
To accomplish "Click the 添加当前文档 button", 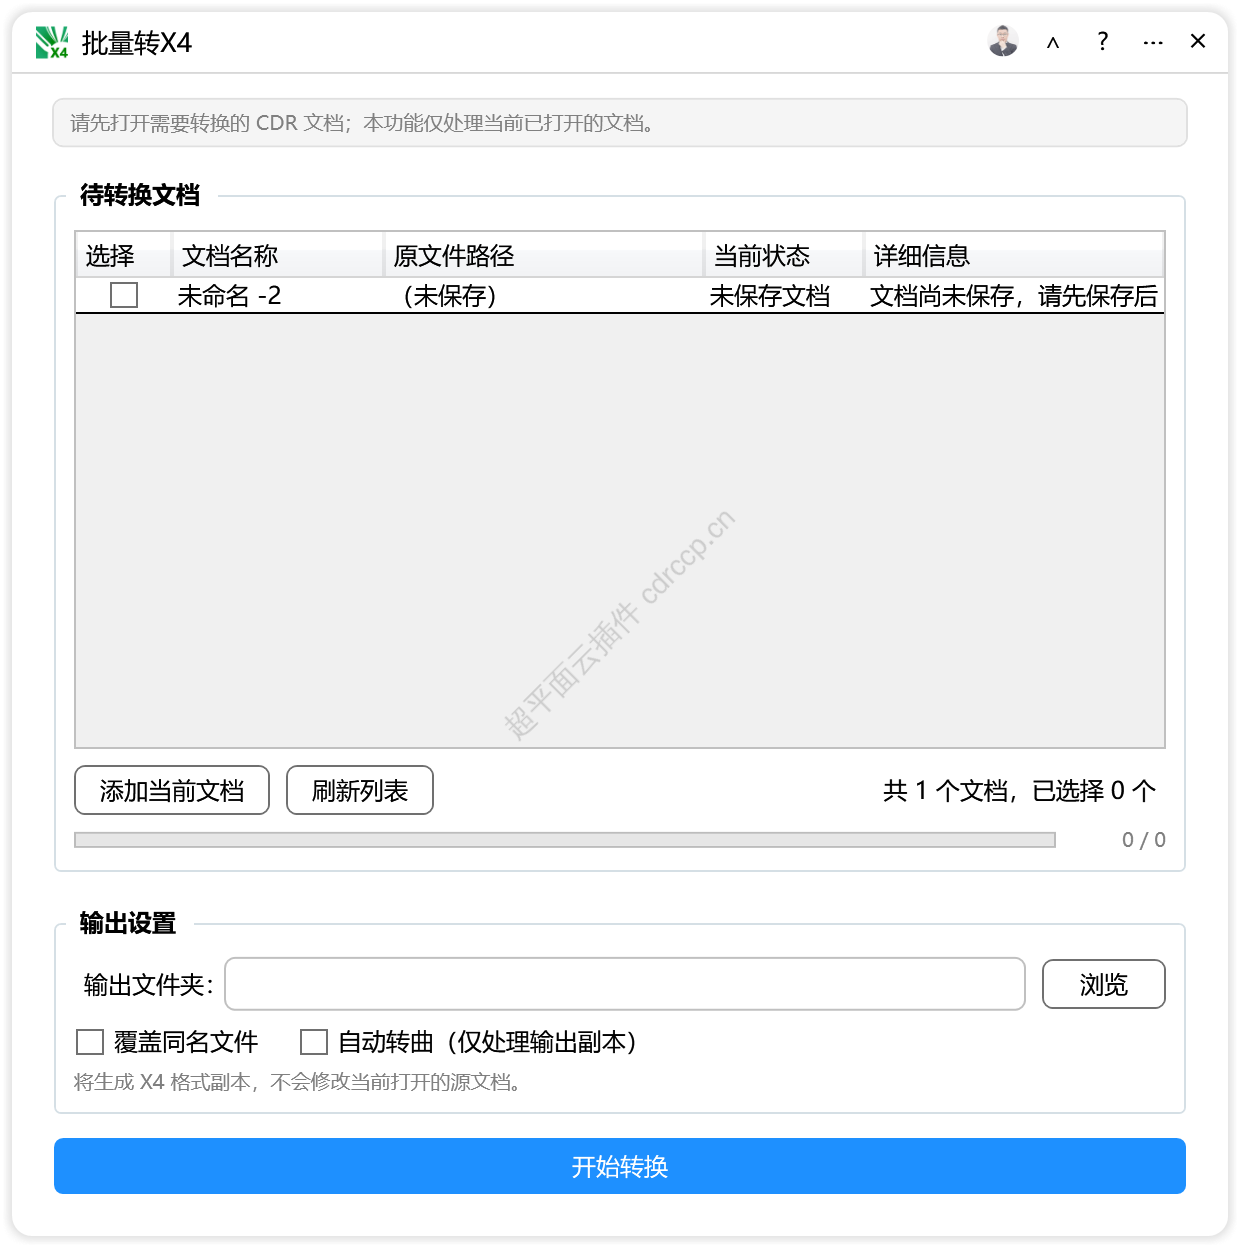I will coord(172,790).
